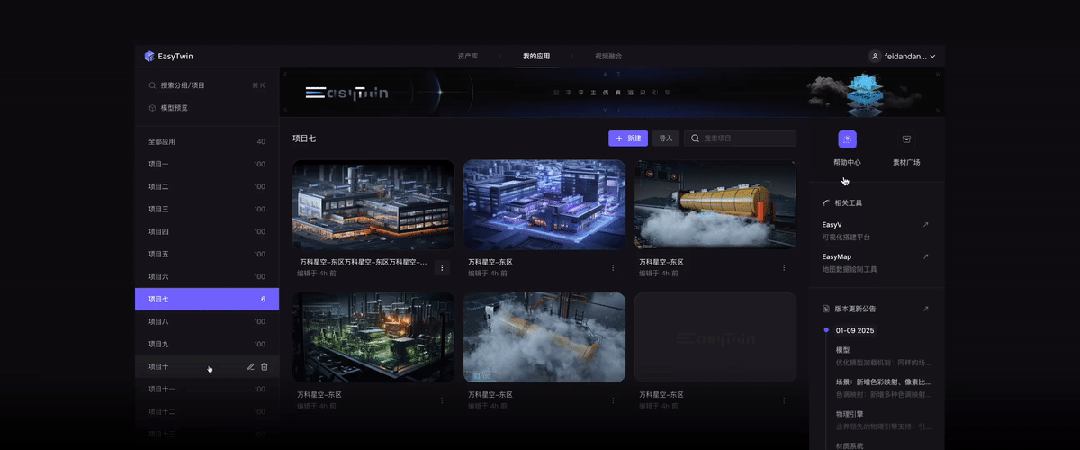This screenshot has width=1080, height=450.
Task: Click the 版本更新公告 document icon
Action: coord(827,309)
